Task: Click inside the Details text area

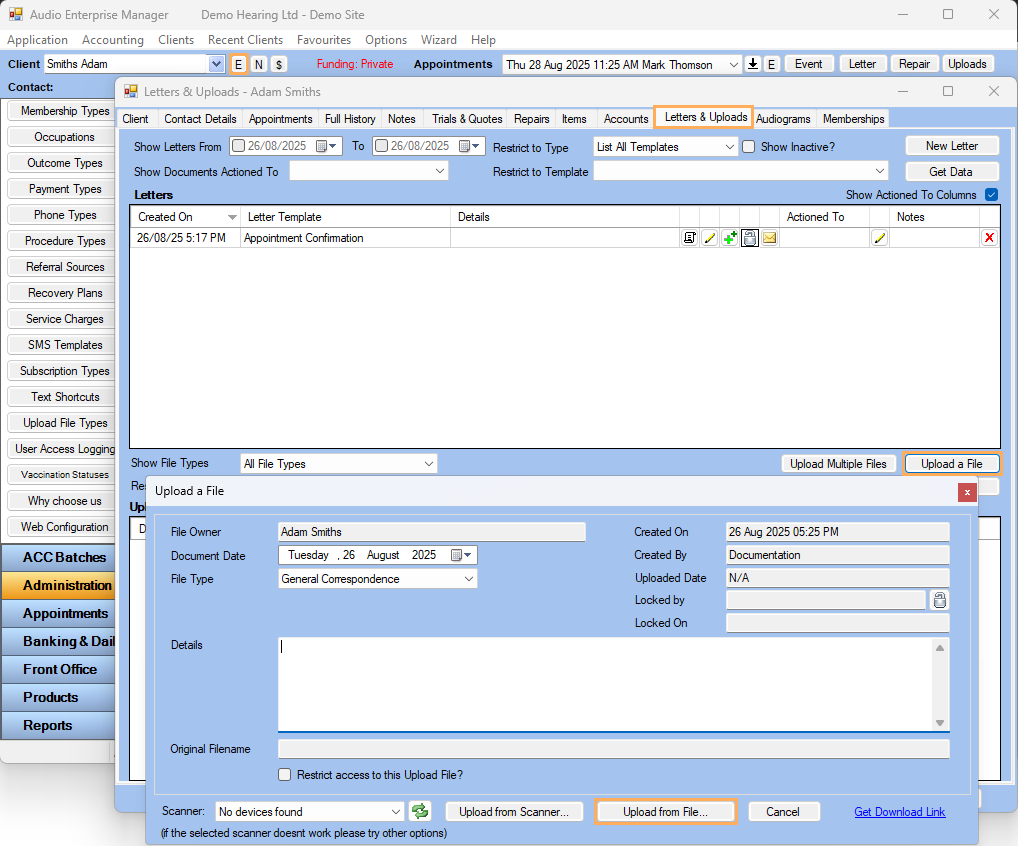Action: coord(605,684)
